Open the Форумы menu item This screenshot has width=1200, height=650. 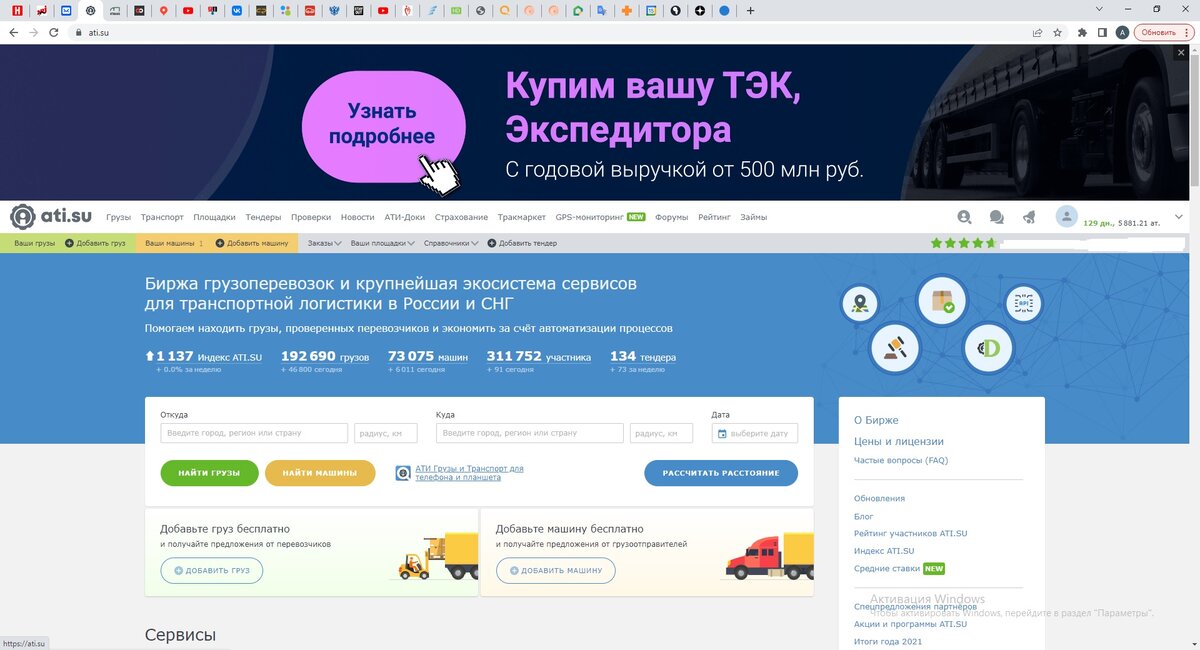673,217
